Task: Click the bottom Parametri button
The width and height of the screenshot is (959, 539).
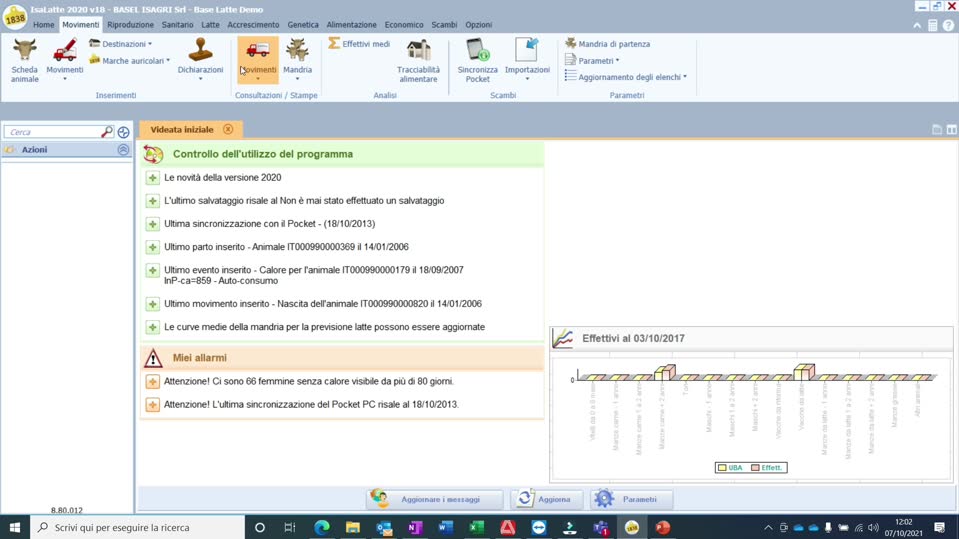Action: coord(631,499)
